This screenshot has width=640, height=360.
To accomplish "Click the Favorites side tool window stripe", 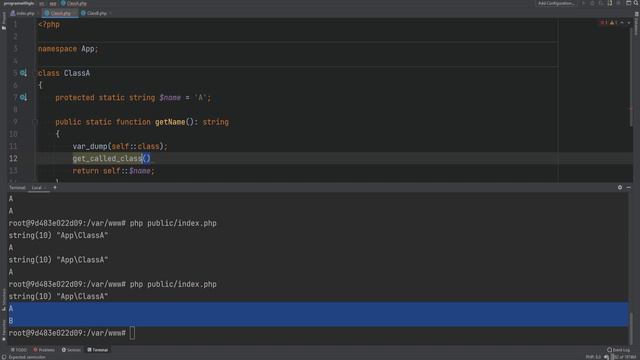I will 4,330.
